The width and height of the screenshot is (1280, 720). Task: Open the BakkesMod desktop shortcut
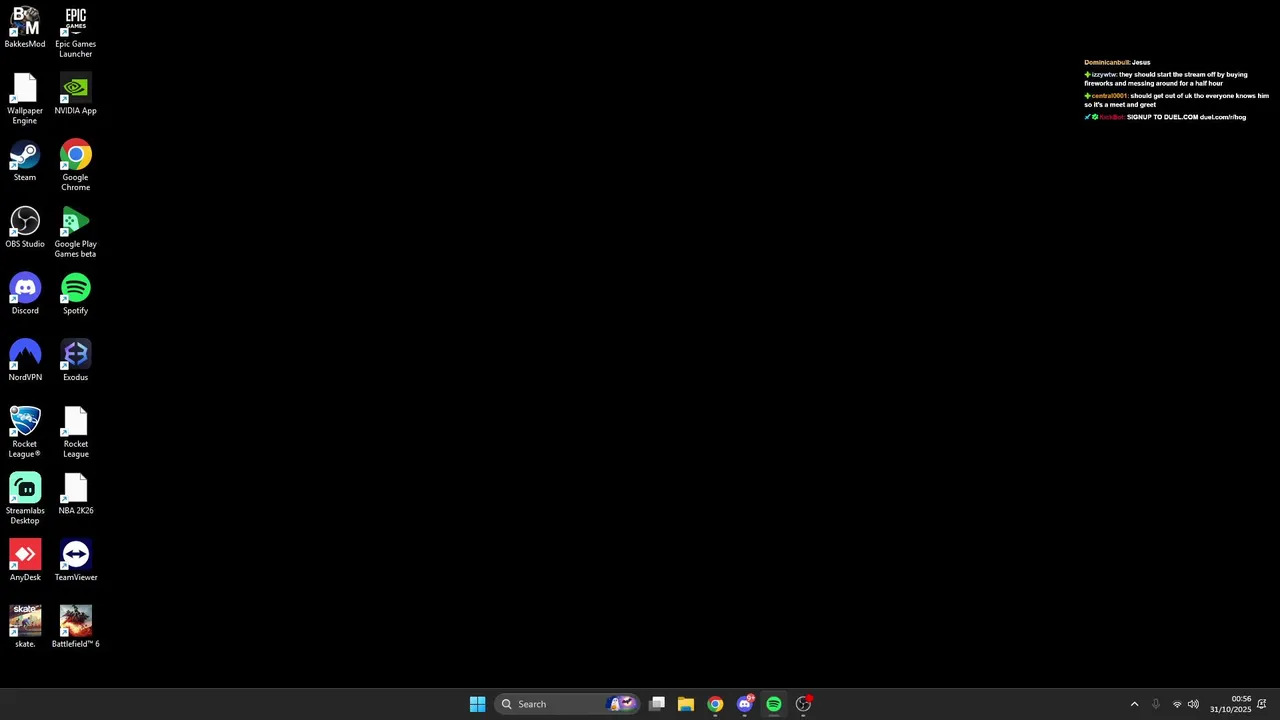[25, 27]
